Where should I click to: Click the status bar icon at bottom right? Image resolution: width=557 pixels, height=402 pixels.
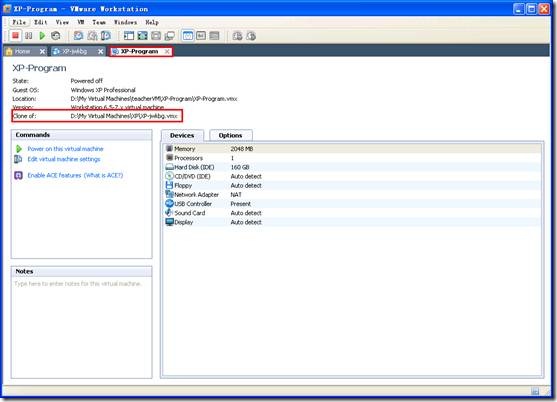[x=535, y=391]
